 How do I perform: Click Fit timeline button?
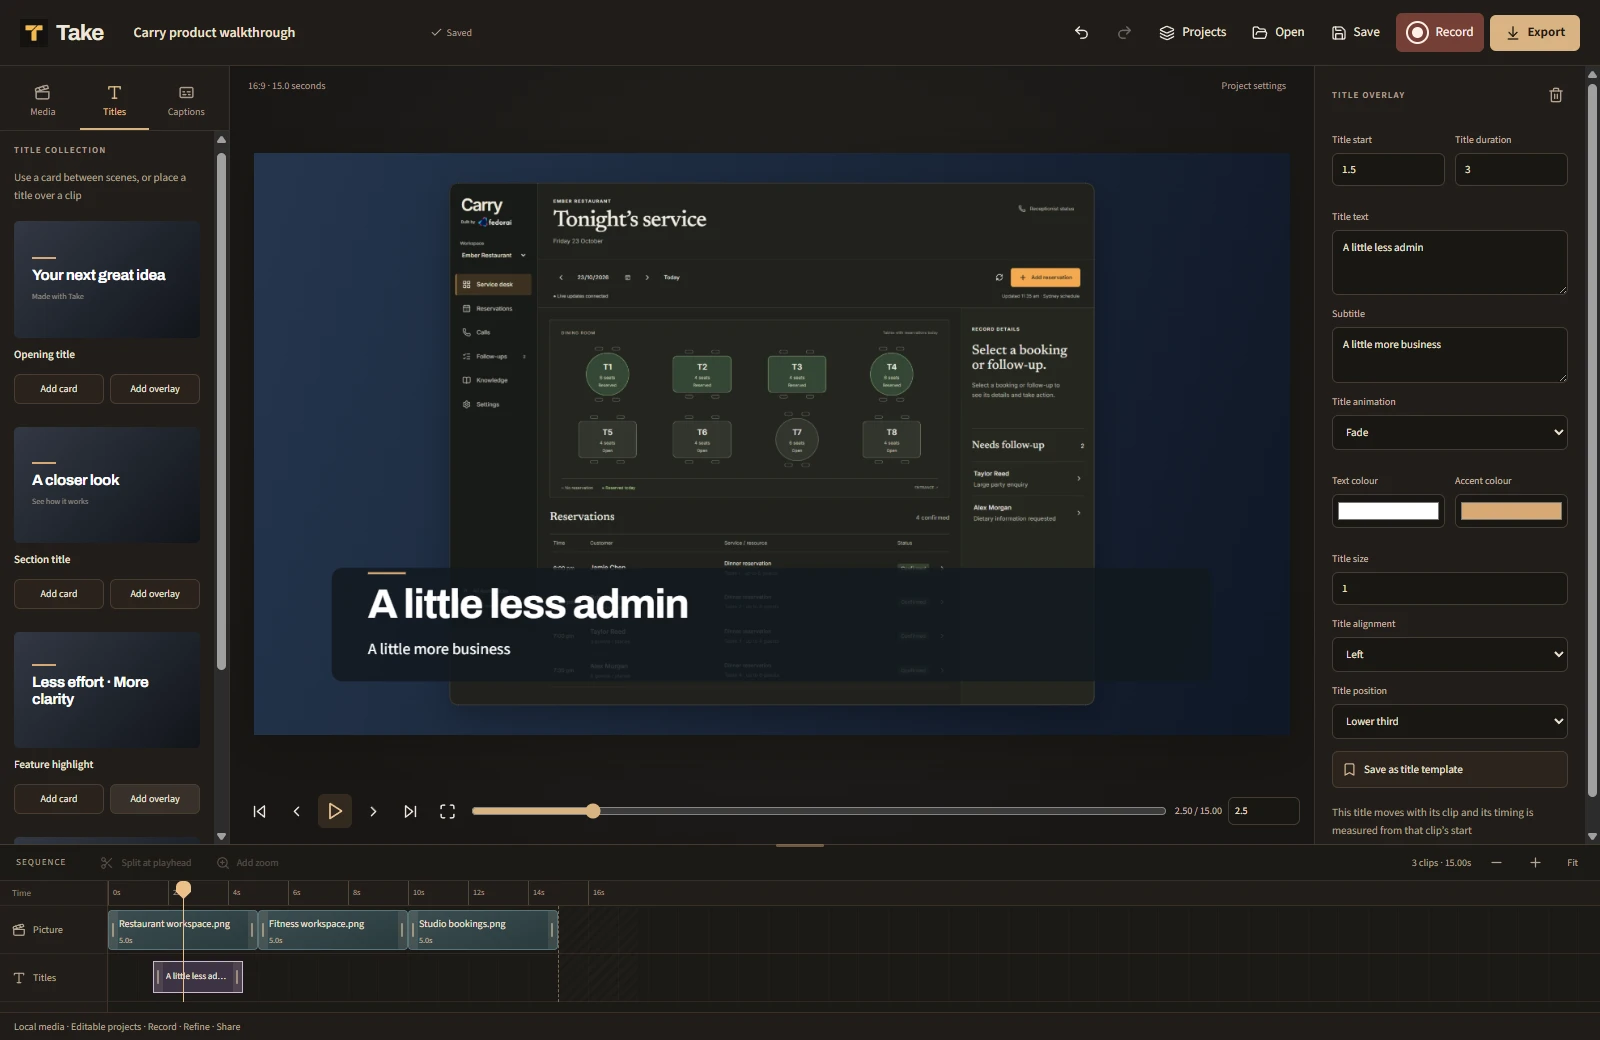(x=1572, y=862)
